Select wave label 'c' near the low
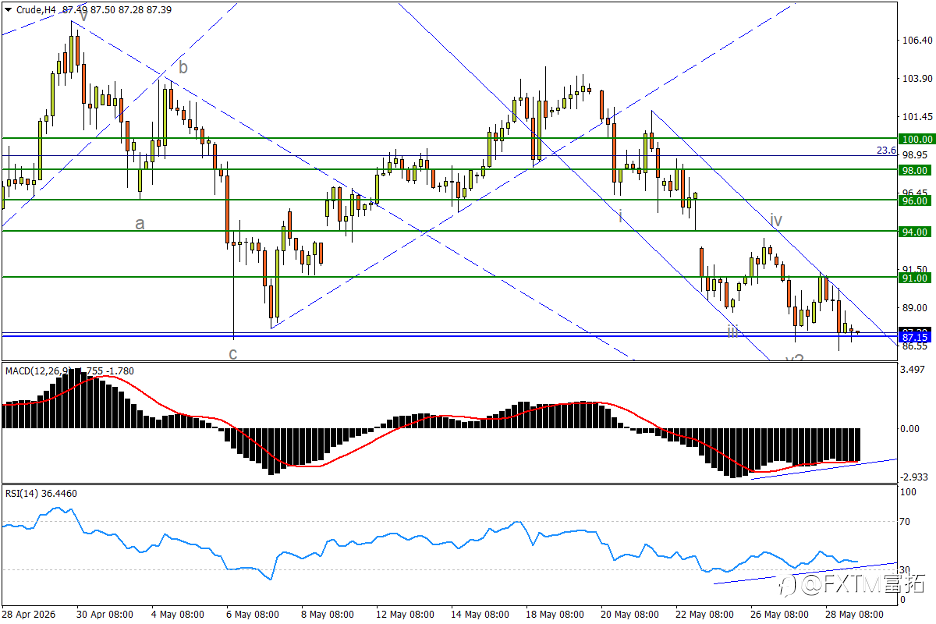The width and height of the screenshot is (936, 624). 233,354
